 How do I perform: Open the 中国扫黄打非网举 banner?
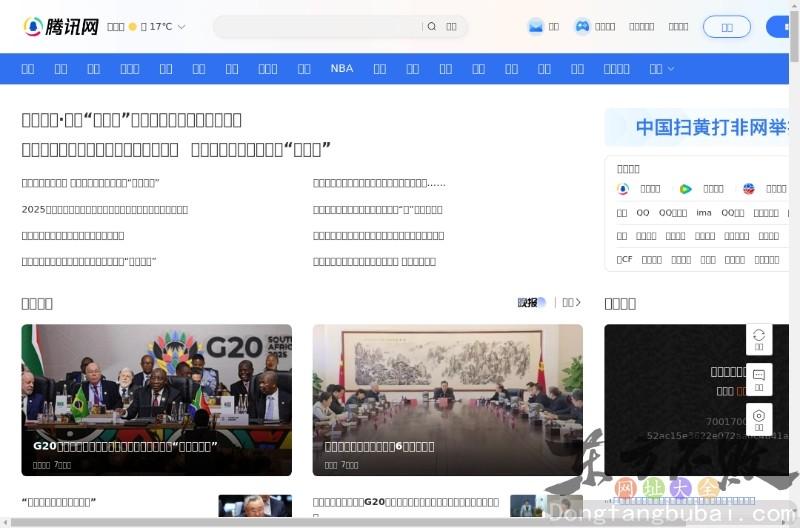697,127
